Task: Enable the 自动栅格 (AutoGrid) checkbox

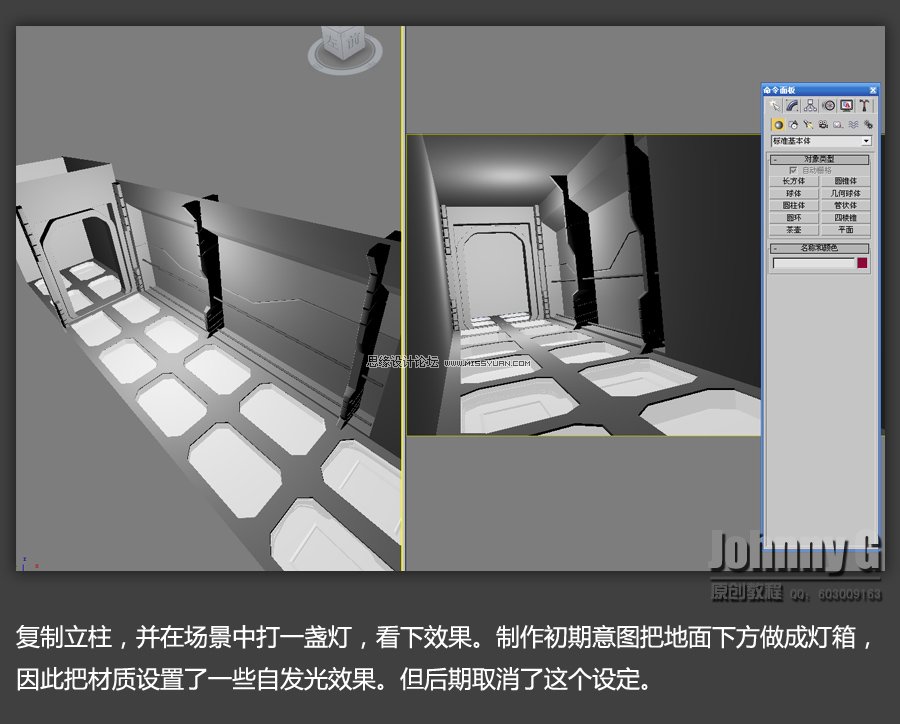Action: (792, 171)
